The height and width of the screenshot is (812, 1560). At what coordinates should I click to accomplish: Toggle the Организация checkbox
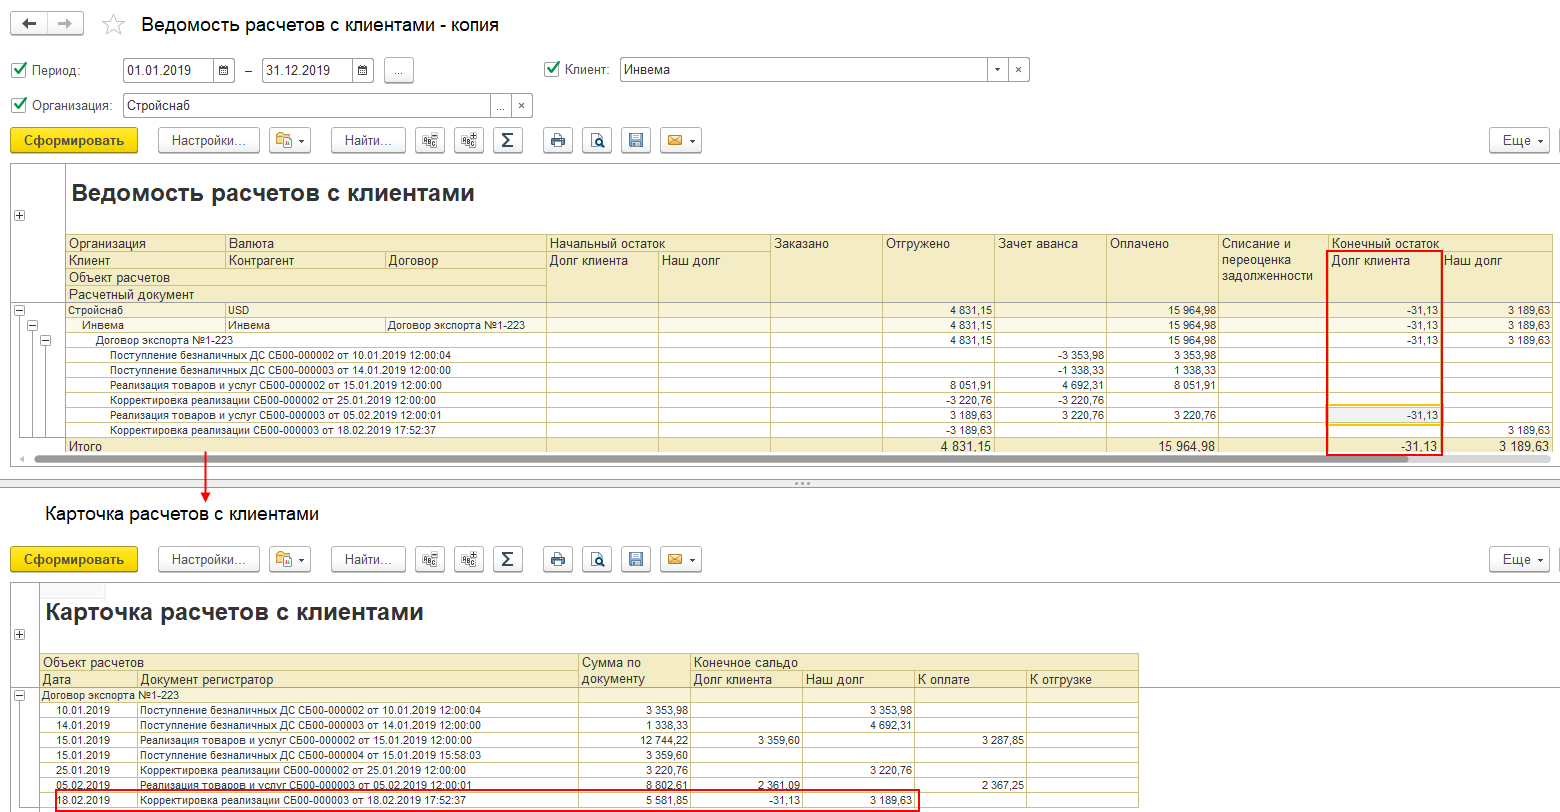coord(18,105)
